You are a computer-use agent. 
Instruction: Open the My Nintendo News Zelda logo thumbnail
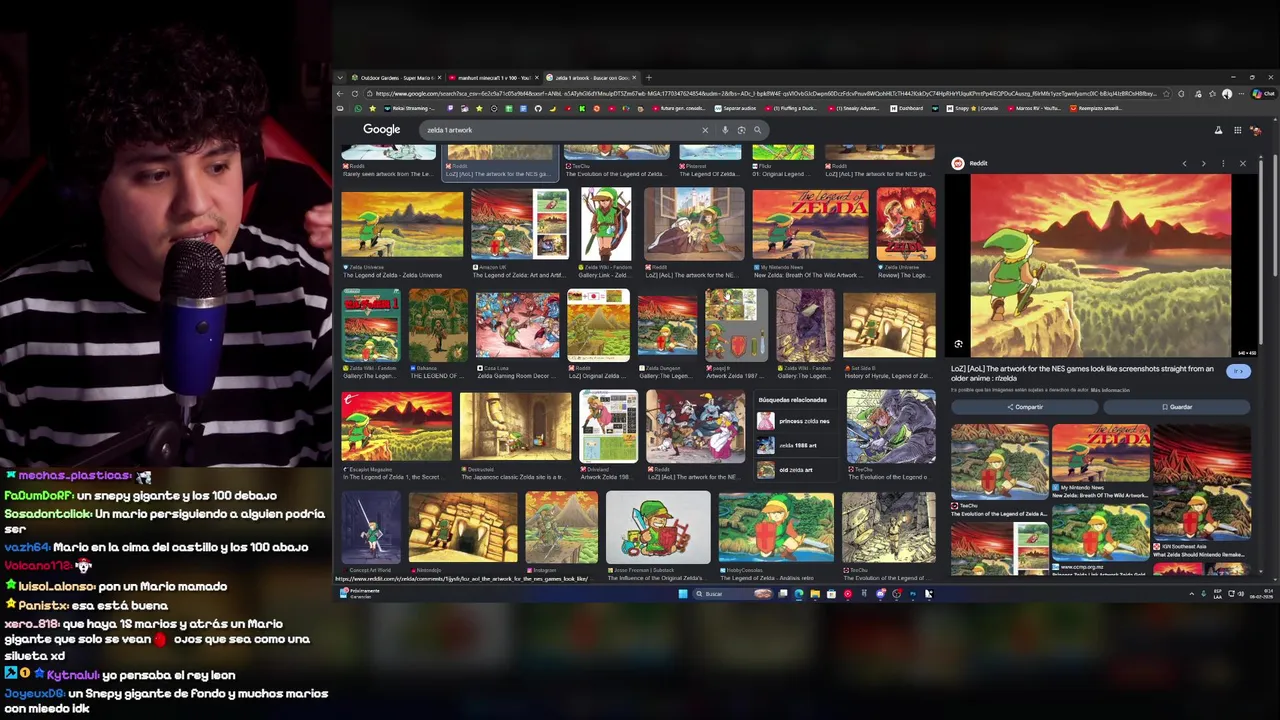pyautogui.click(x=810, y=226)
